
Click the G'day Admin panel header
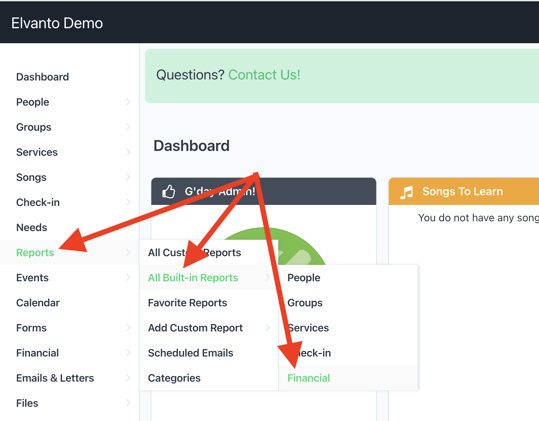(264, 191)
